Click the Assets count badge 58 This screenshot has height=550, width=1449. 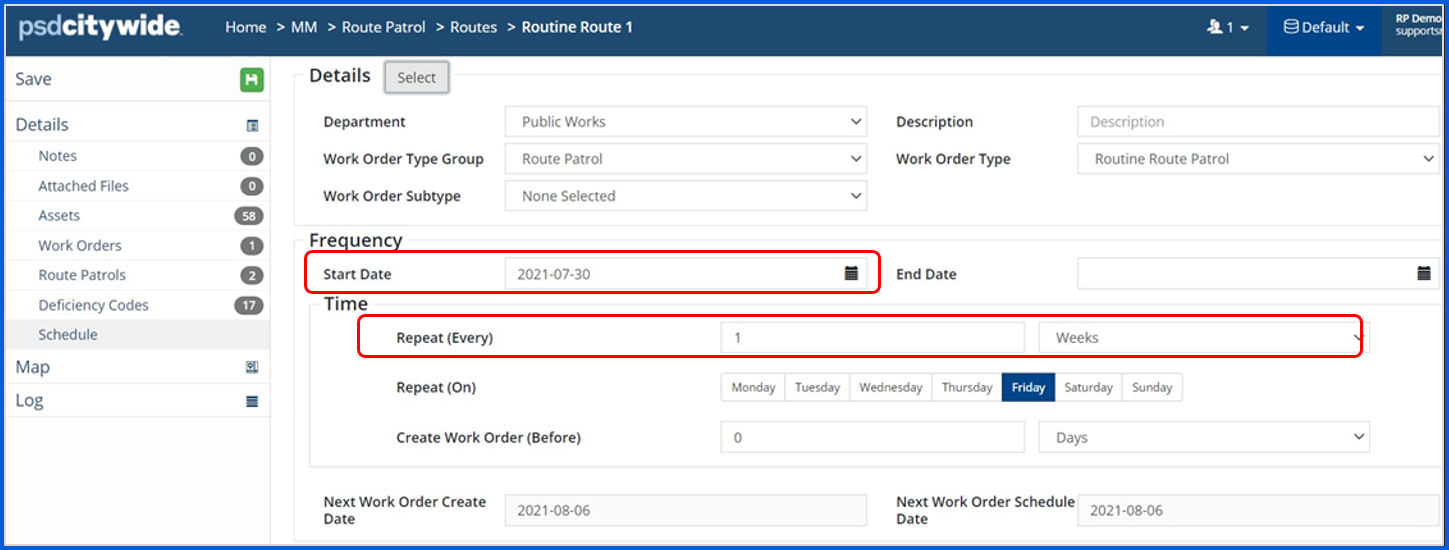click(249, 216)
